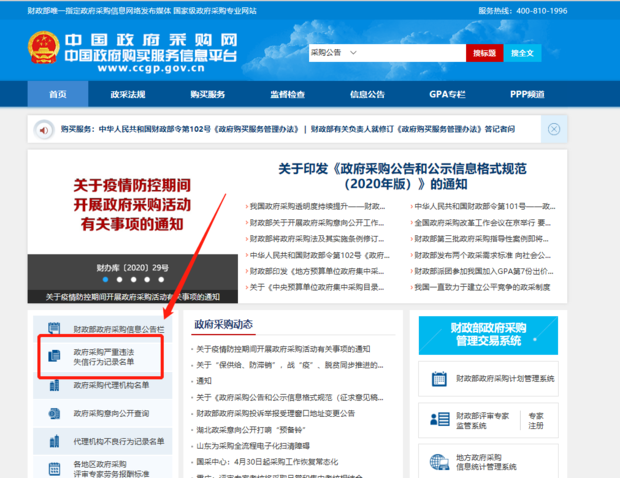Open 地方政府采购信息统计管理系统 link
Screen dimensions: 620x478
click(x=486, y=462)
